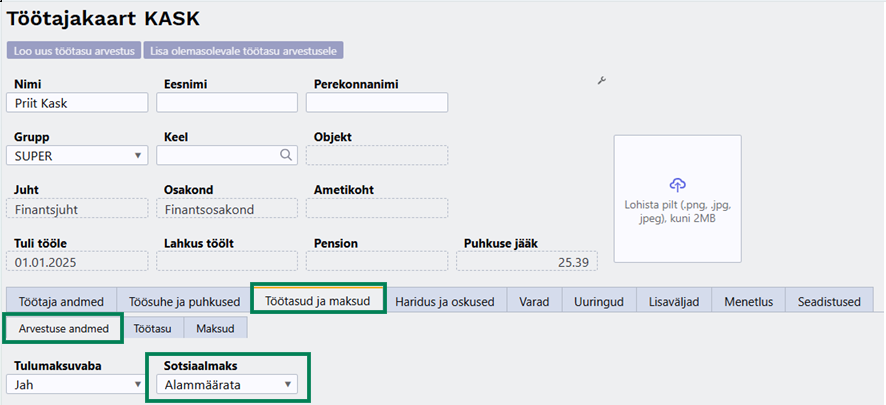Open the Töösuhe ja puhkused tab

coord(183,300)
